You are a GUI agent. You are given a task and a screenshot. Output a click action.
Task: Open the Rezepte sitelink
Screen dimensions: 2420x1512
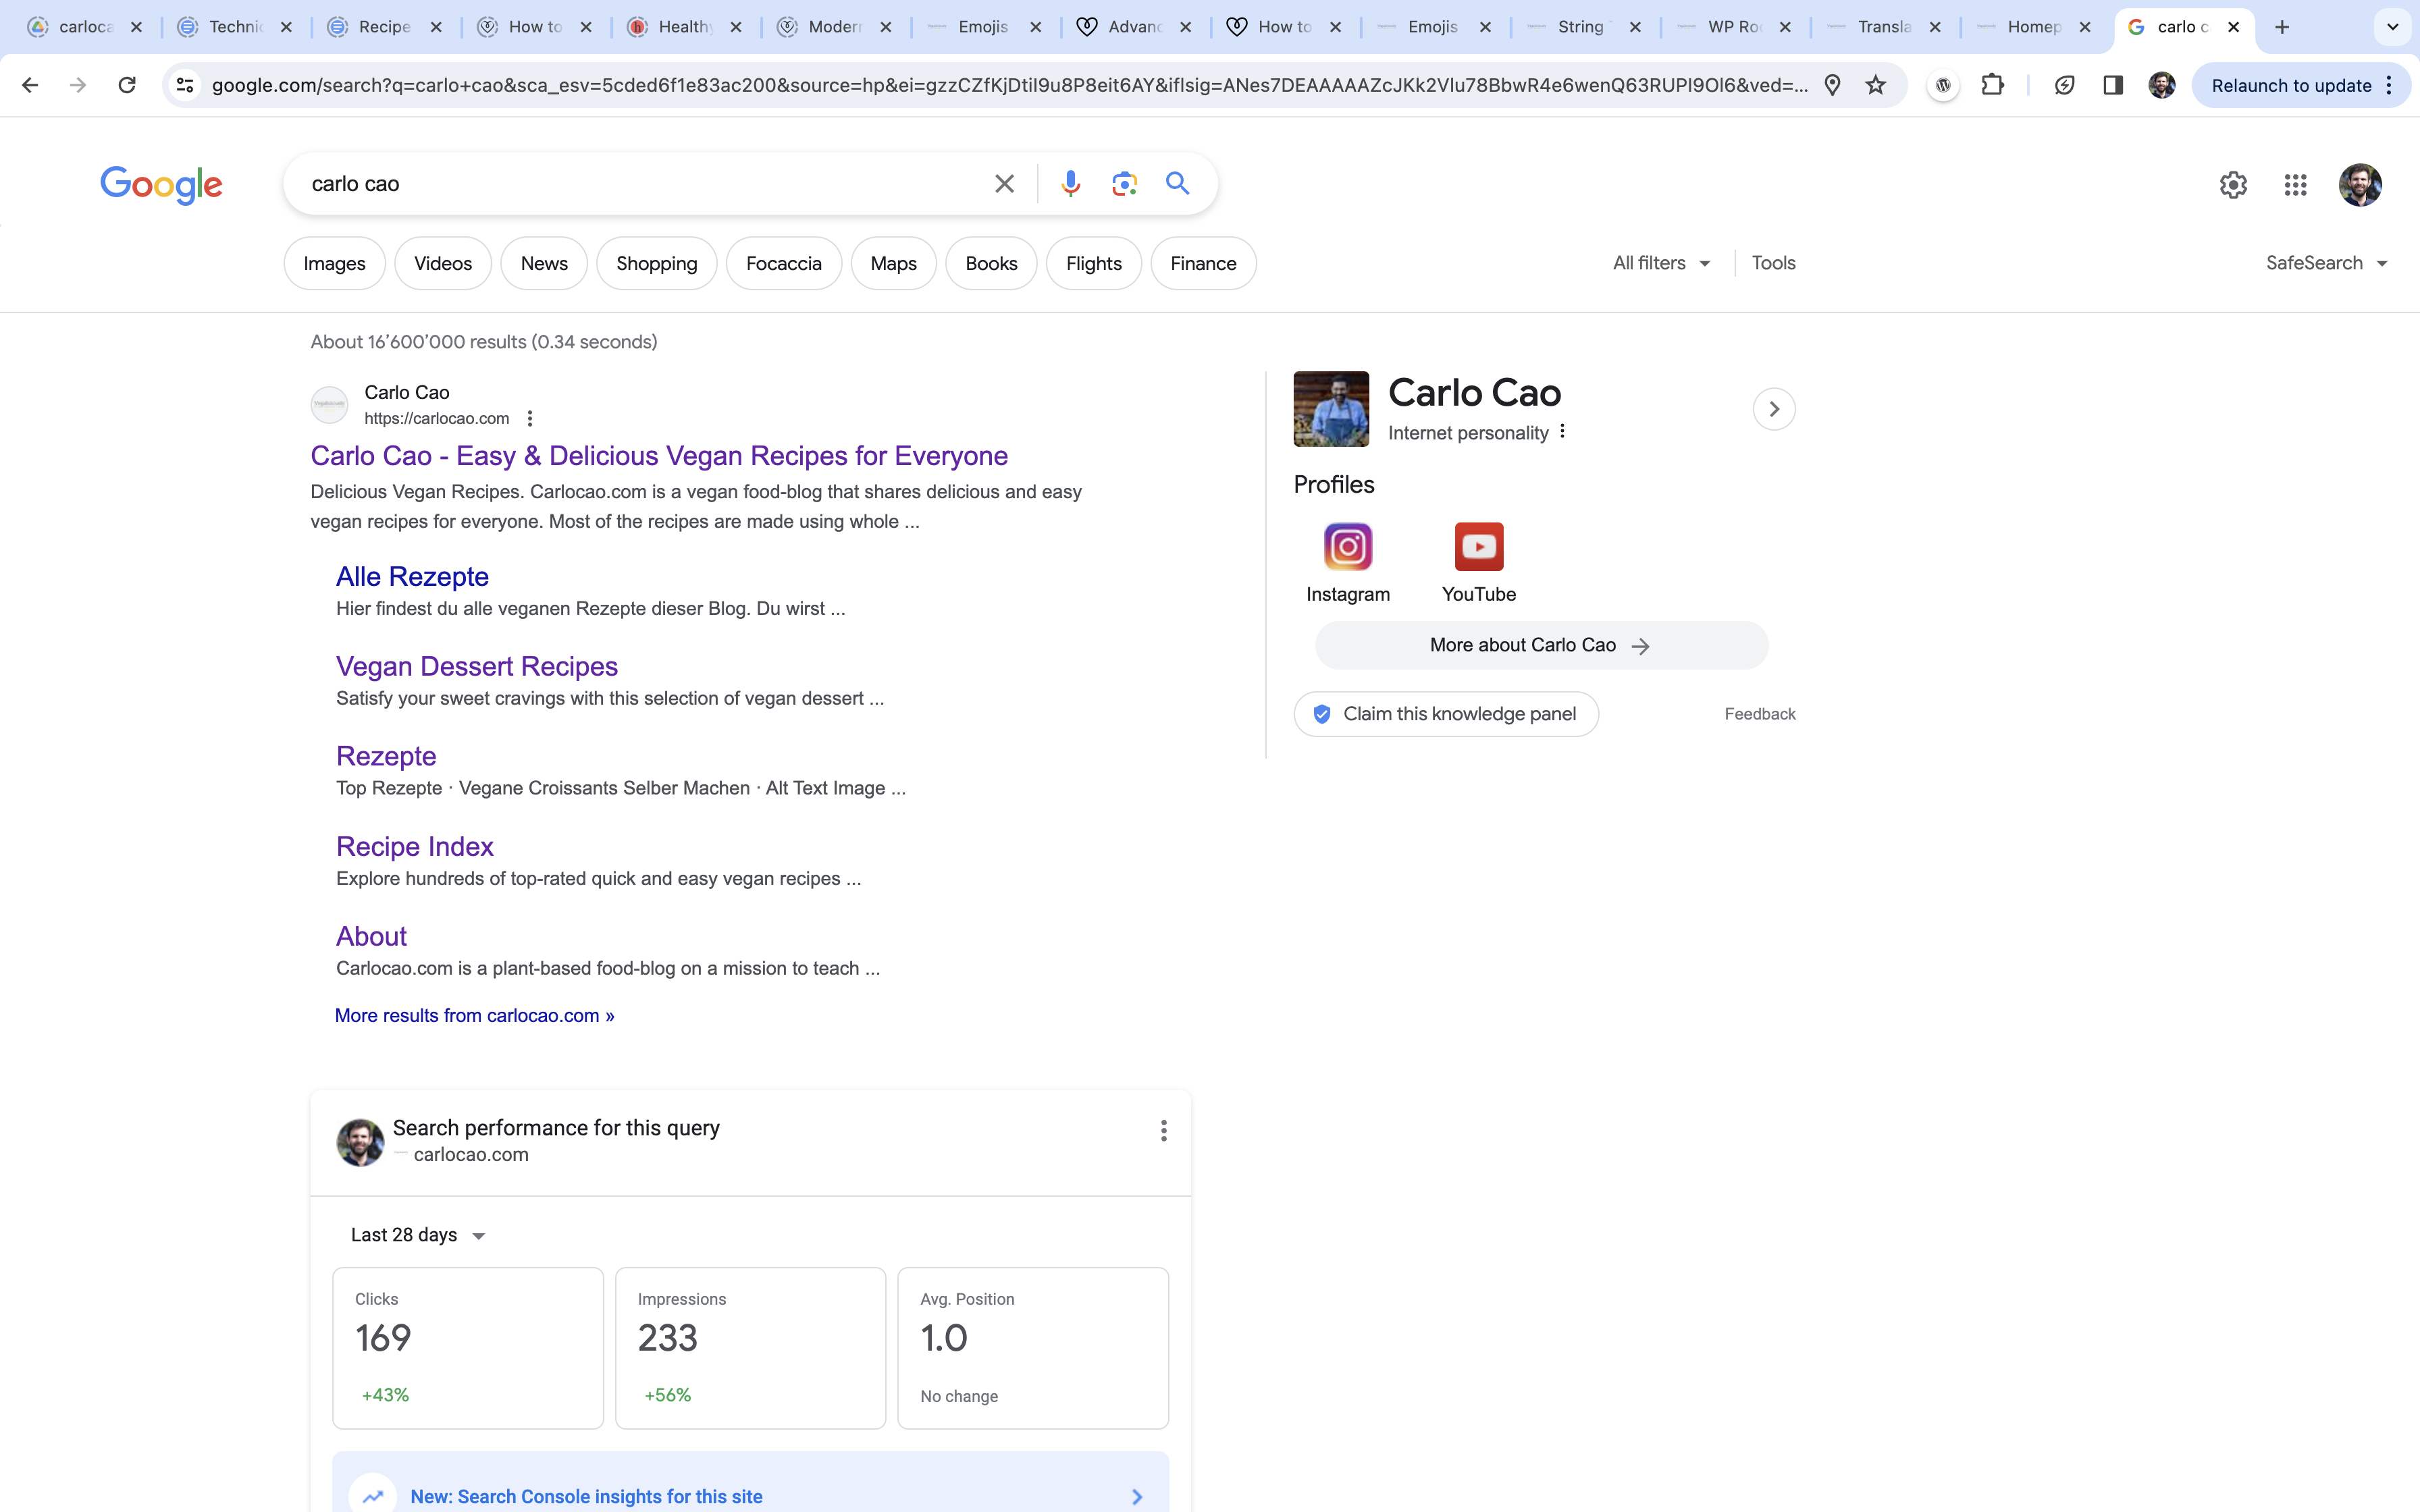point(386,757)
